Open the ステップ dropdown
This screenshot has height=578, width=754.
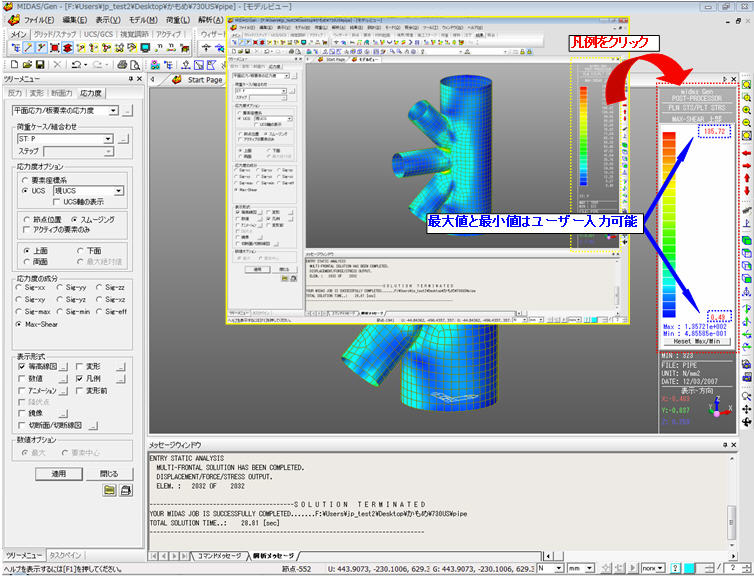109,151
